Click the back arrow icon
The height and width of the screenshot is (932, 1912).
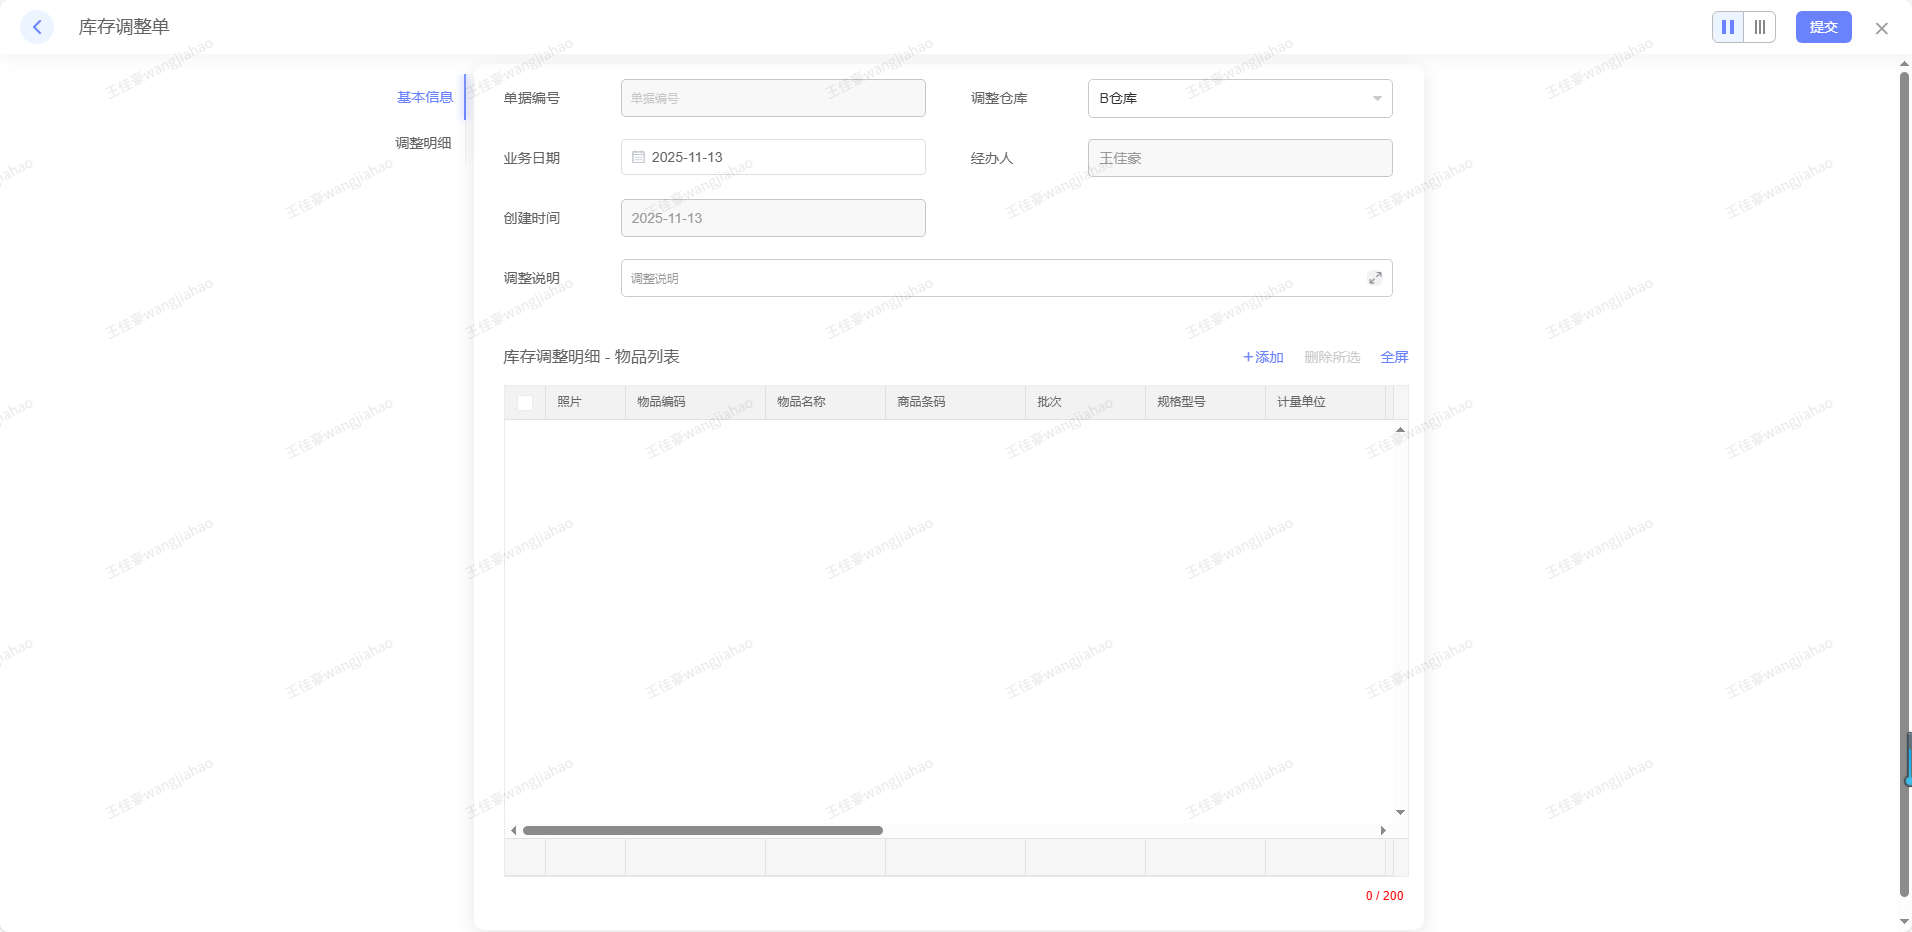click(37, 27)
